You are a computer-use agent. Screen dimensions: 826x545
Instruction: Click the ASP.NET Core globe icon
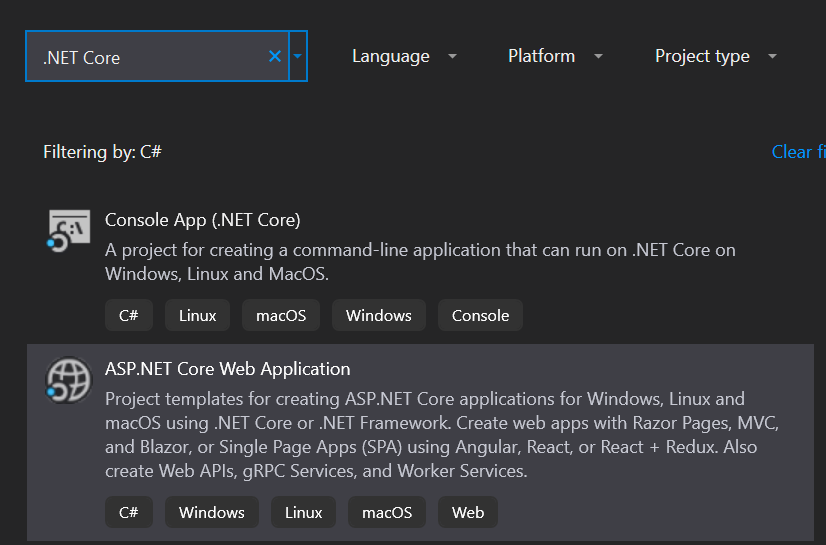coord(68,381)
